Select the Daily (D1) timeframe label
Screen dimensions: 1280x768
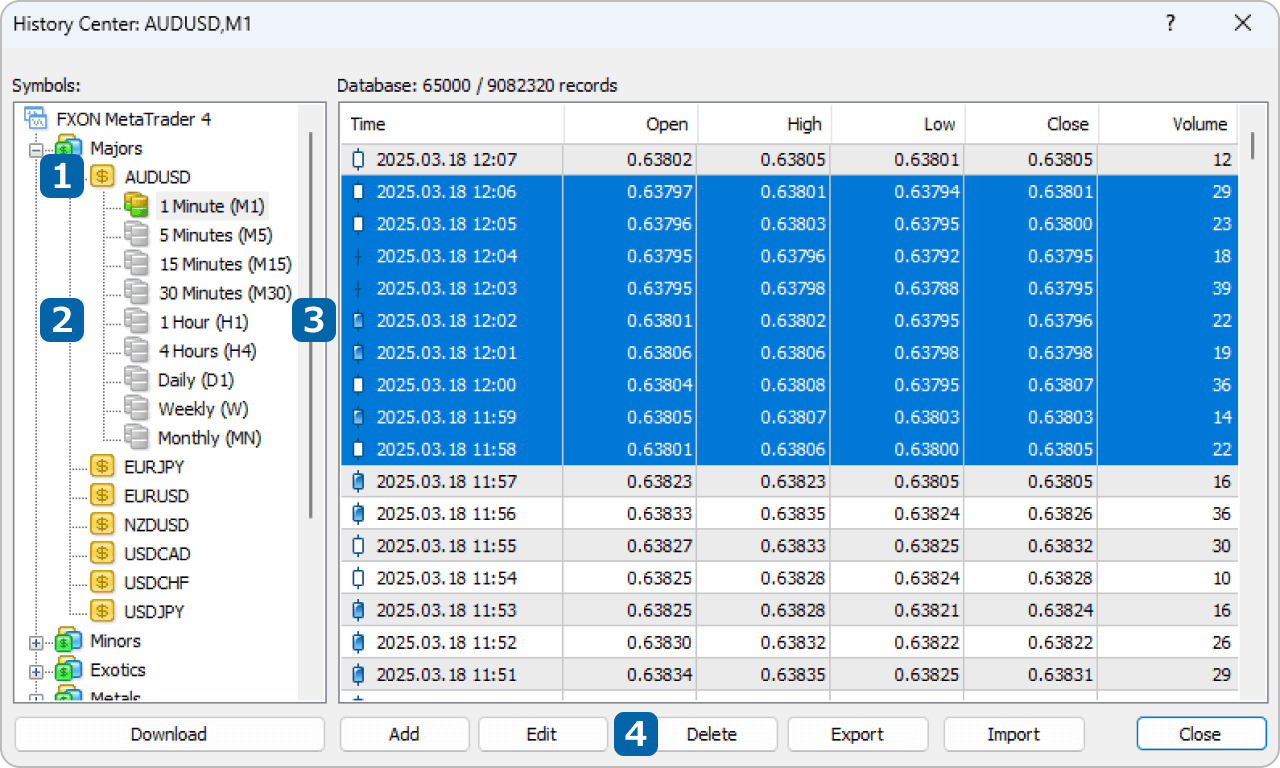(x=196, y=380)
